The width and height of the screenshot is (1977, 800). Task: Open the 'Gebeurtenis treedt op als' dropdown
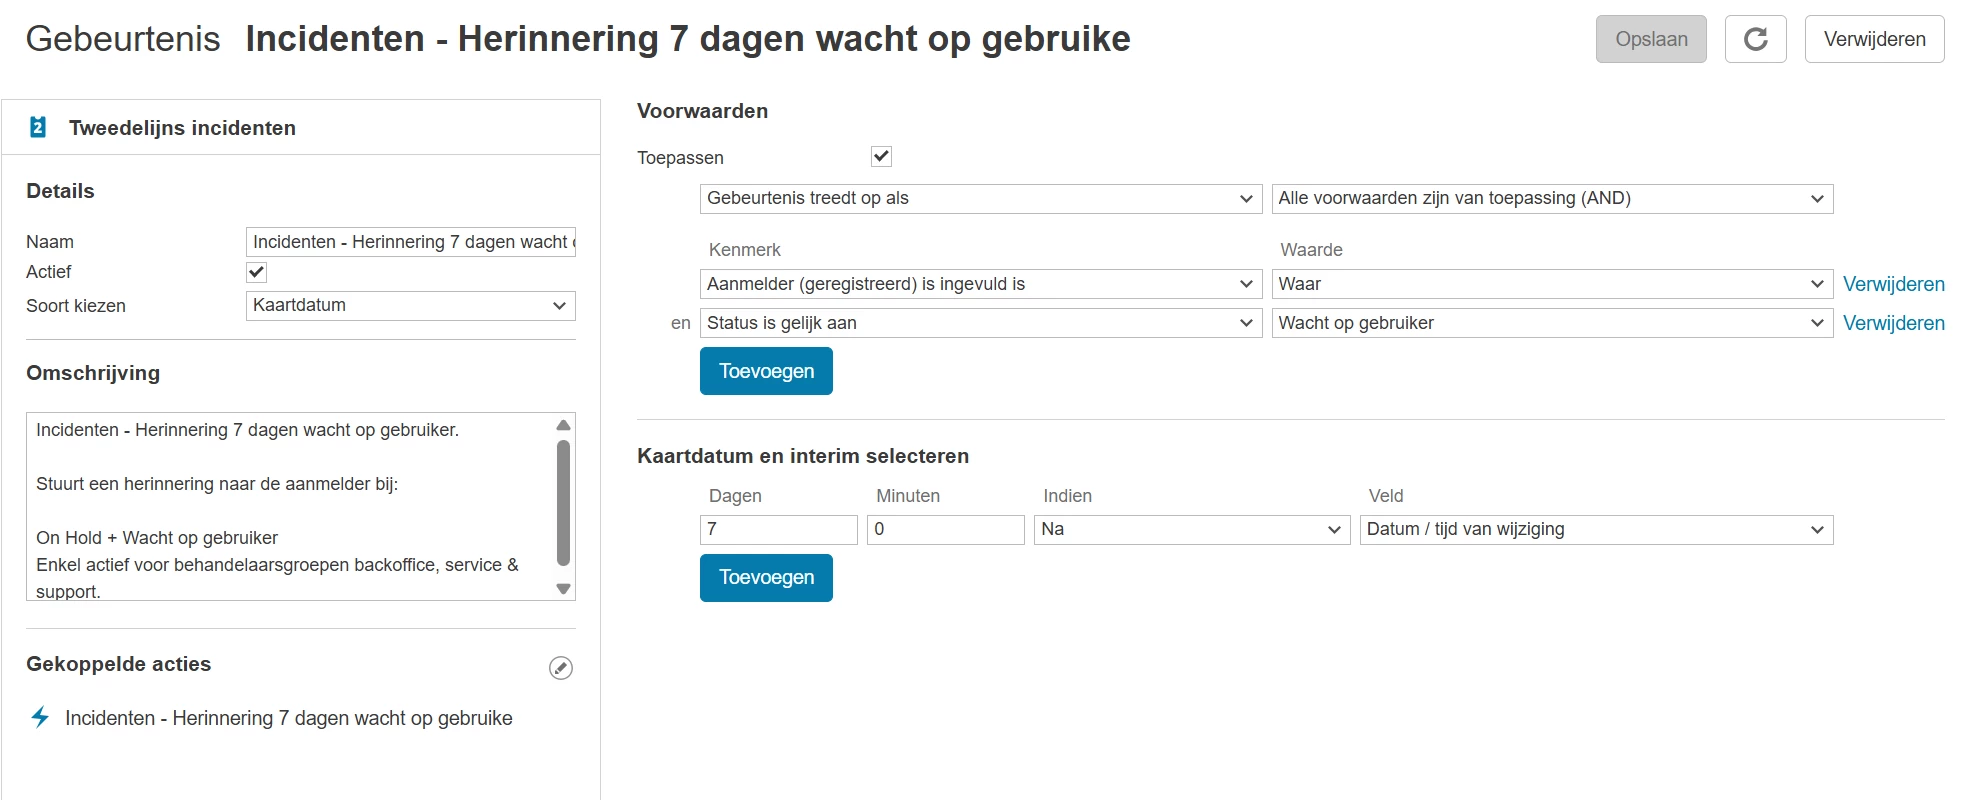coord(981,199)
